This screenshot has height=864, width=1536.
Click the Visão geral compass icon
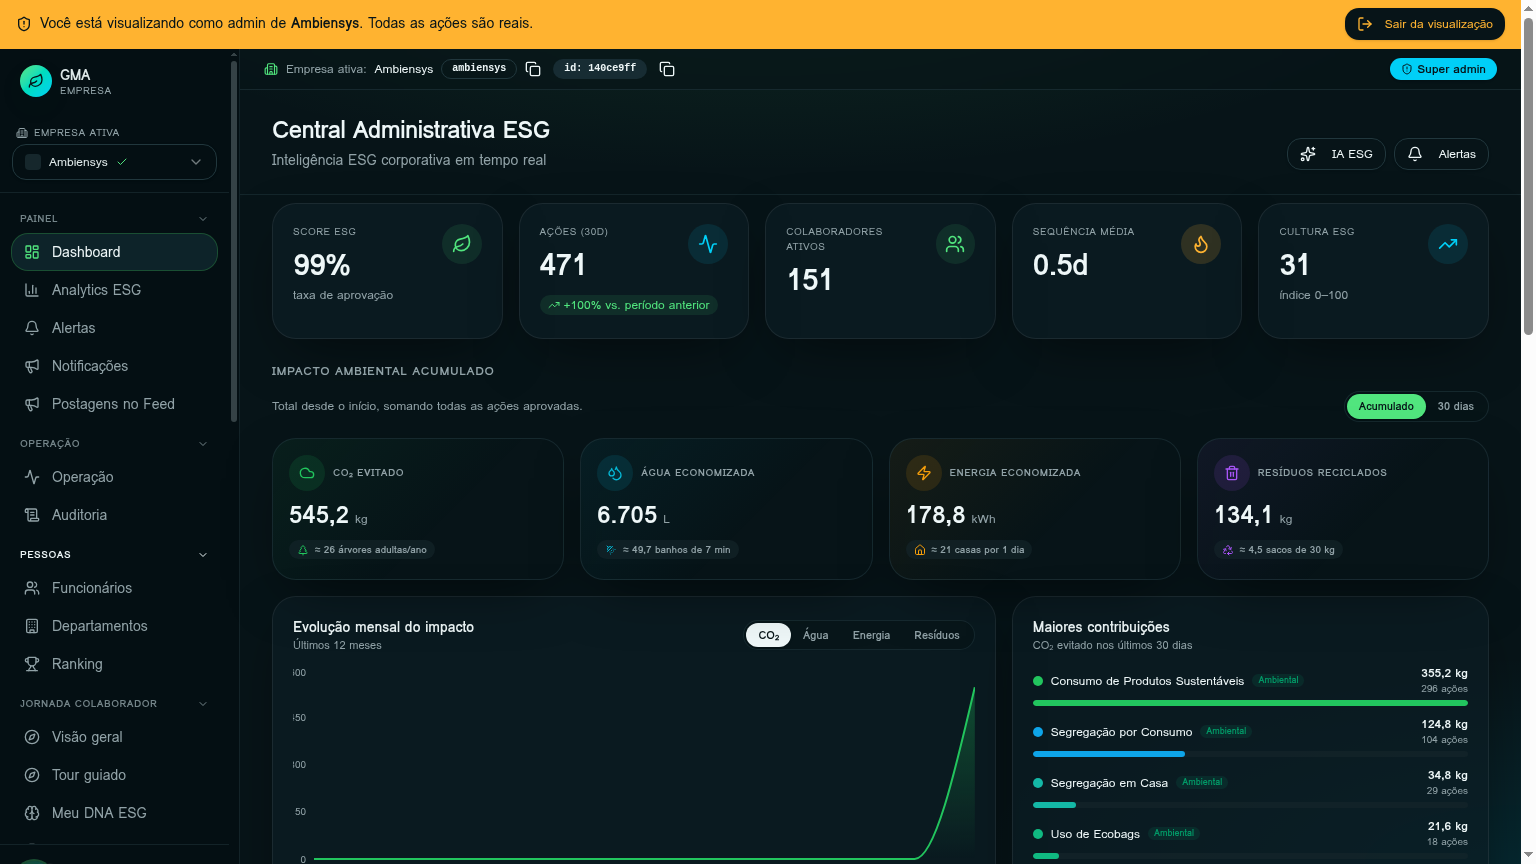click(x=32, y=737)
